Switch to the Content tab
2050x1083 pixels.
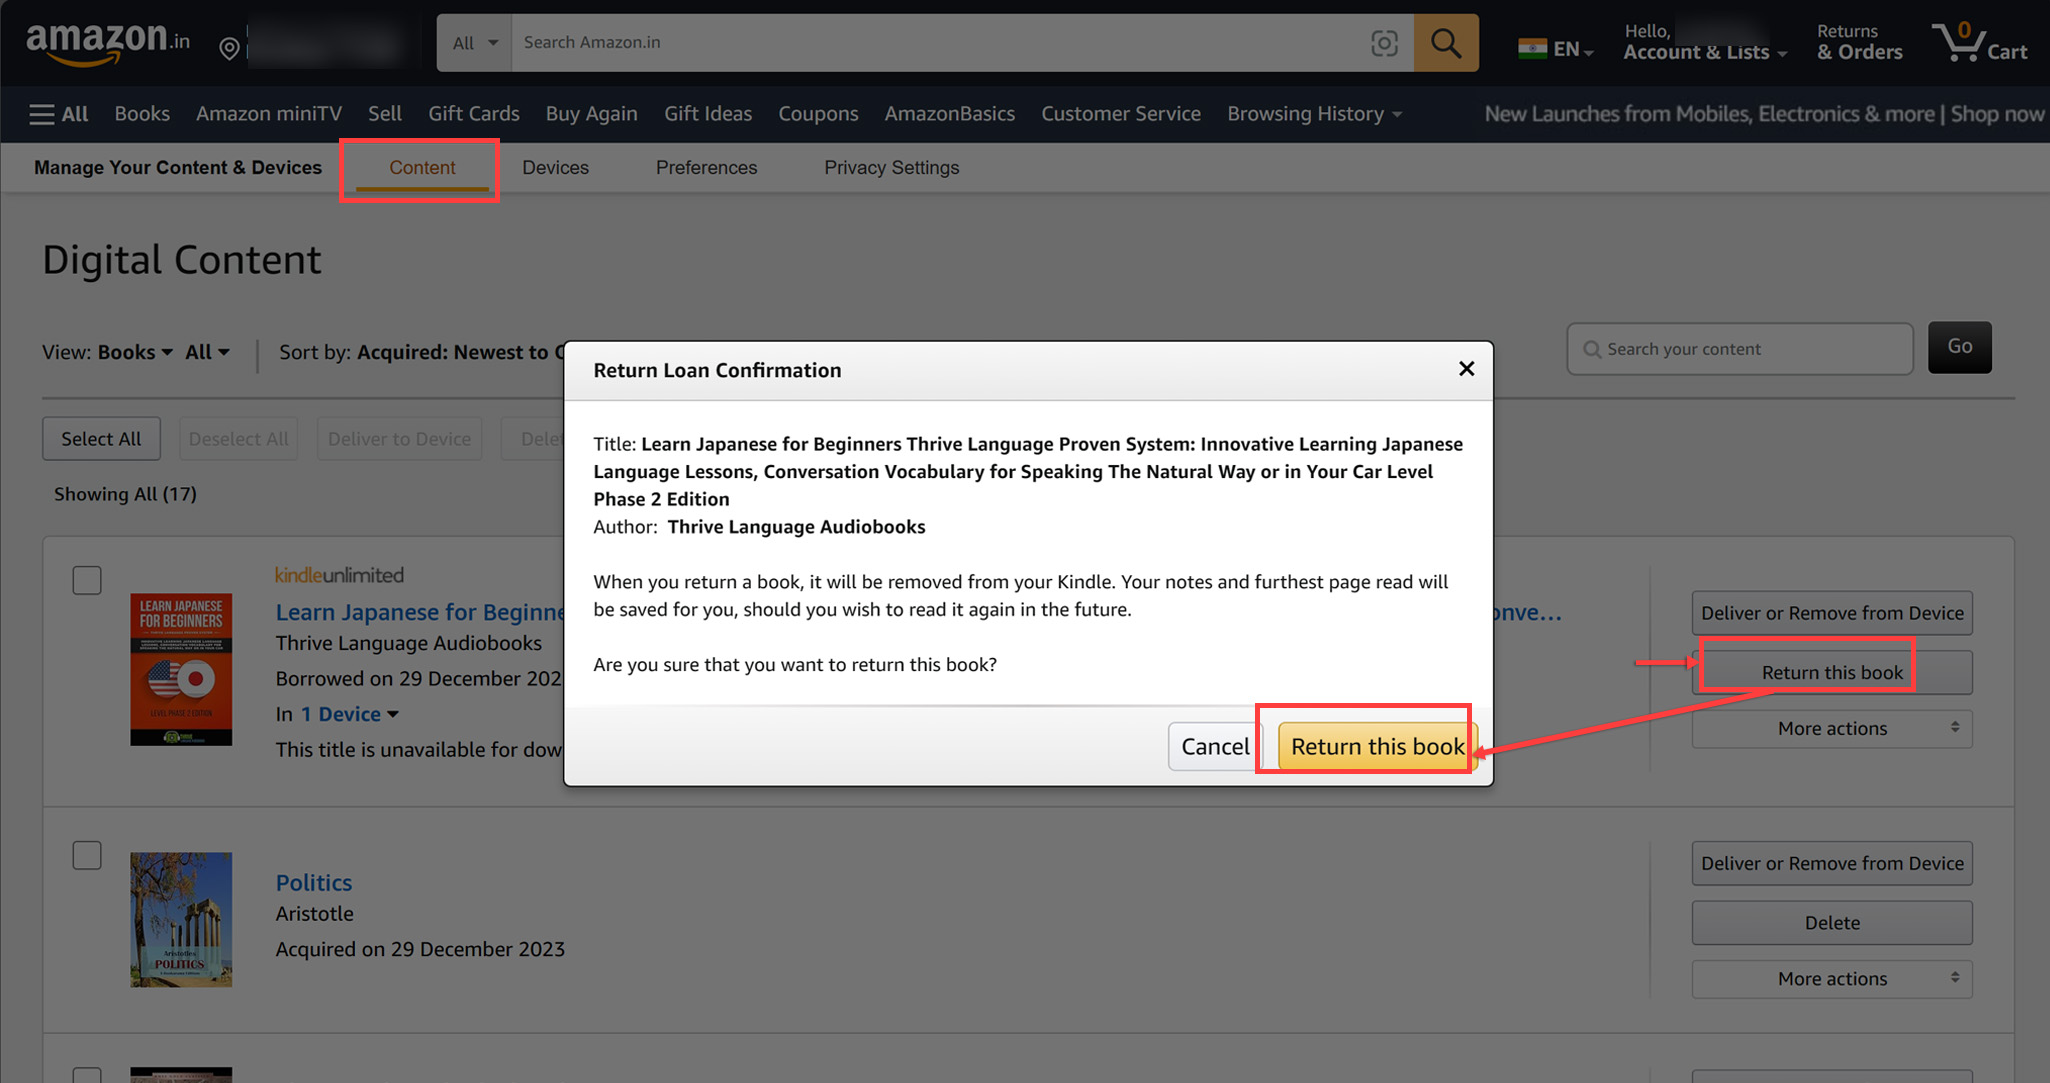[x=422, y=167]
